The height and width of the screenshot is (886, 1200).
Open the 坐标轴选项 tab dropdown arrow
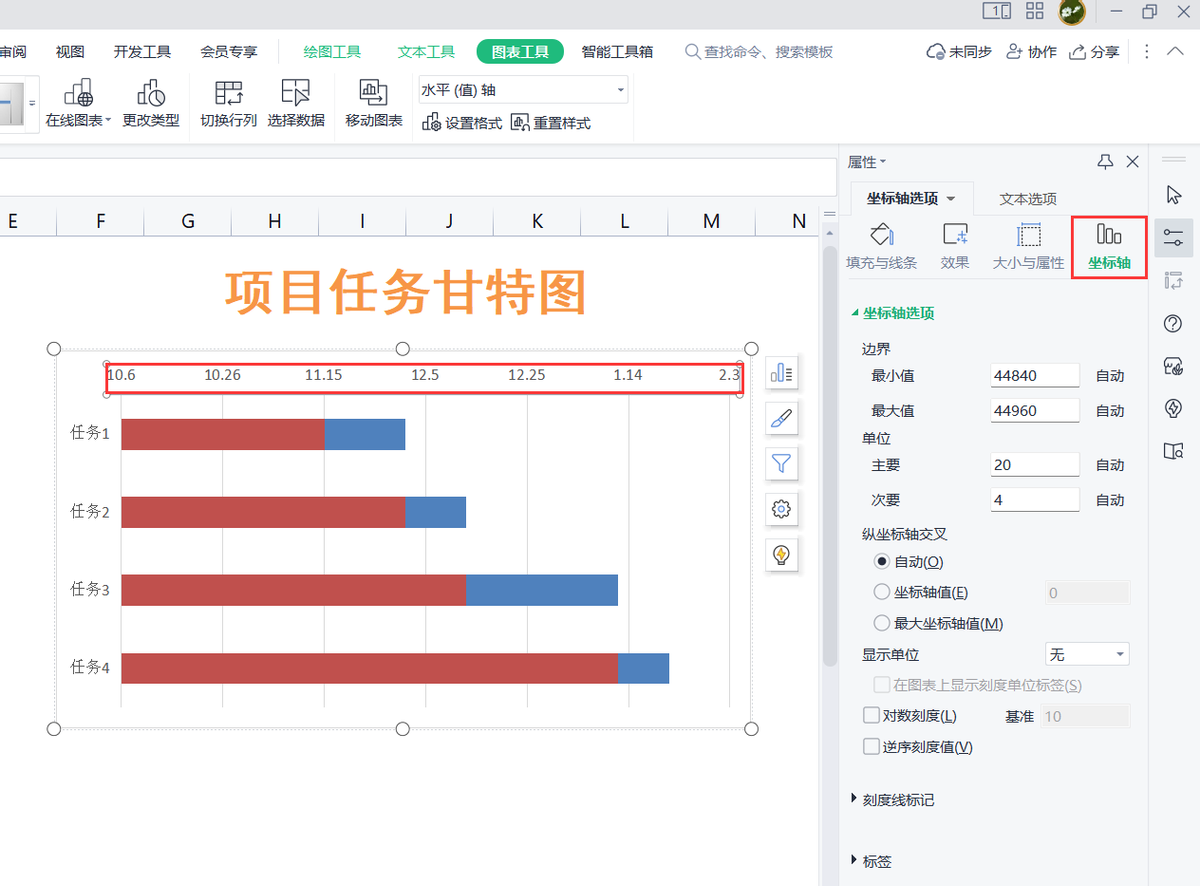pos(951,199)
